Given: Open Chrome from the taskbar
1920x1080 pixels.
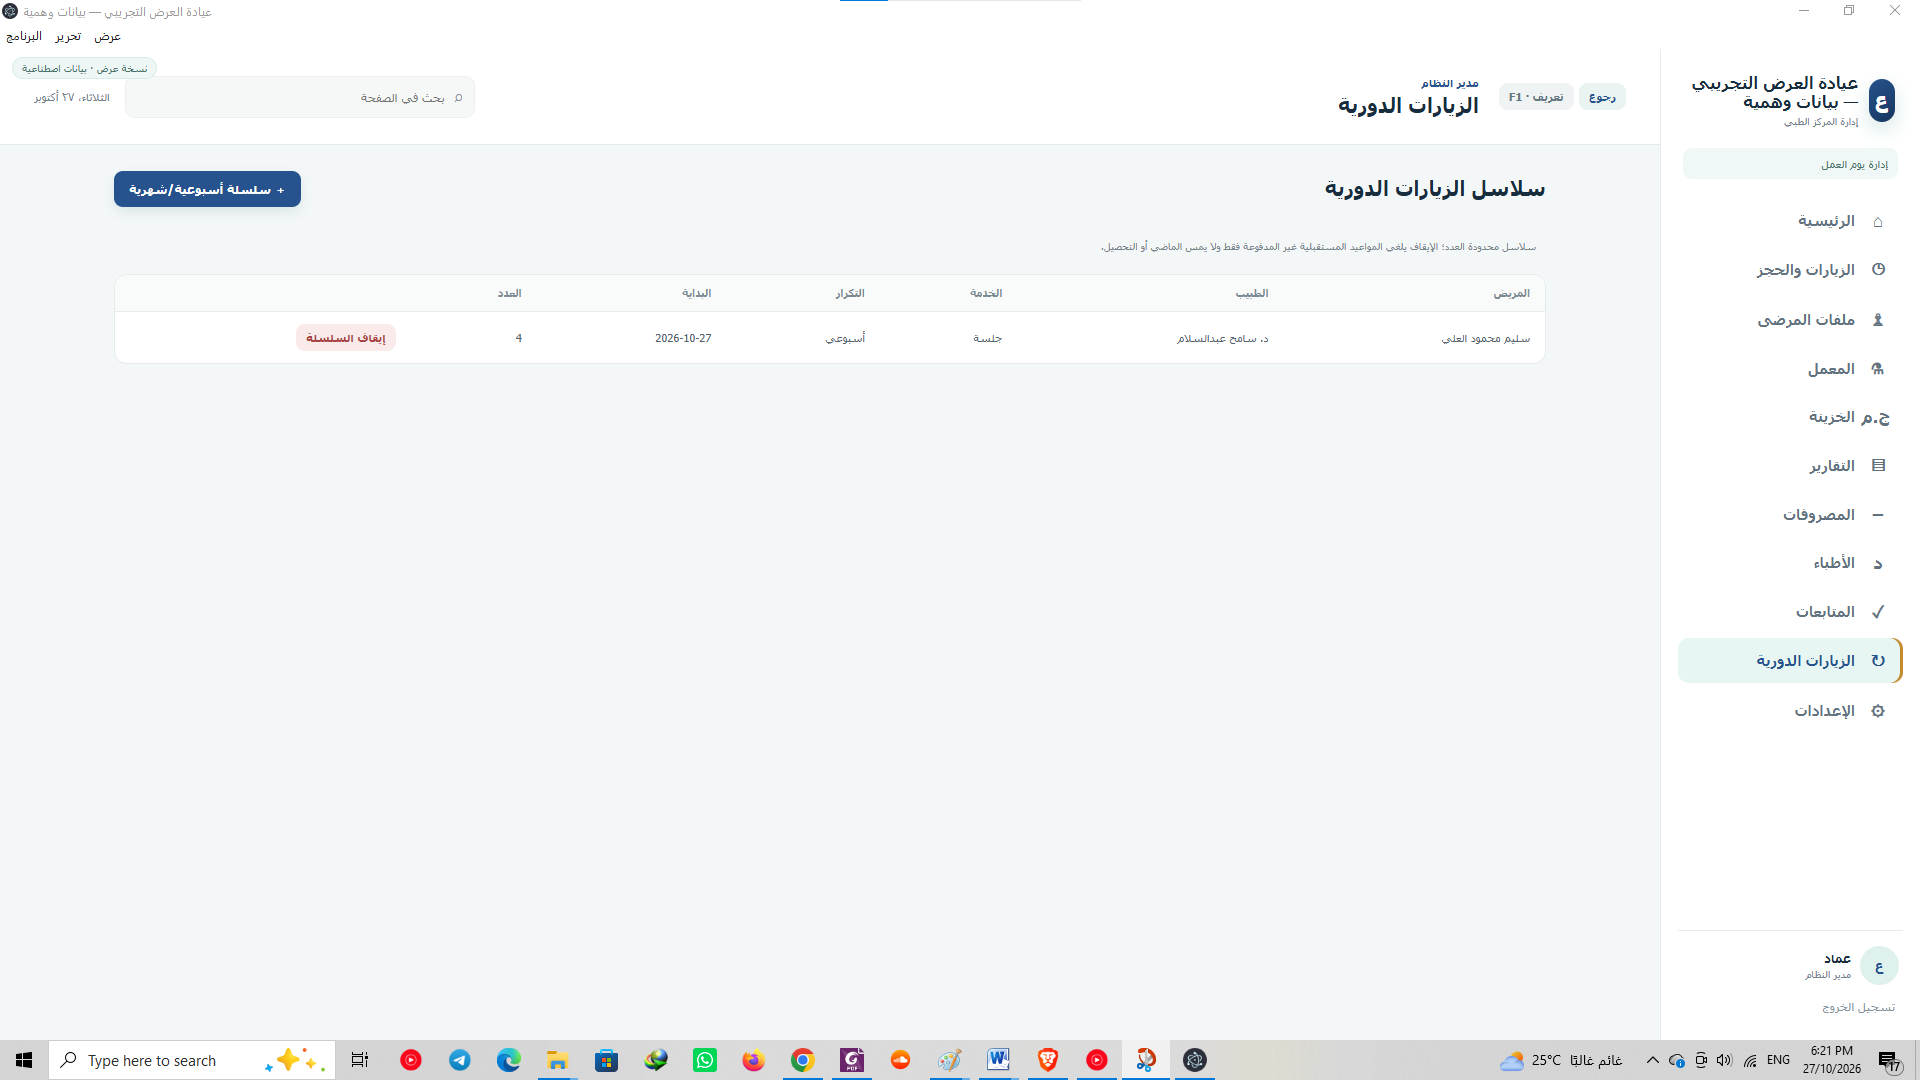Looking at the screenshot, I should pos(802,1060).
